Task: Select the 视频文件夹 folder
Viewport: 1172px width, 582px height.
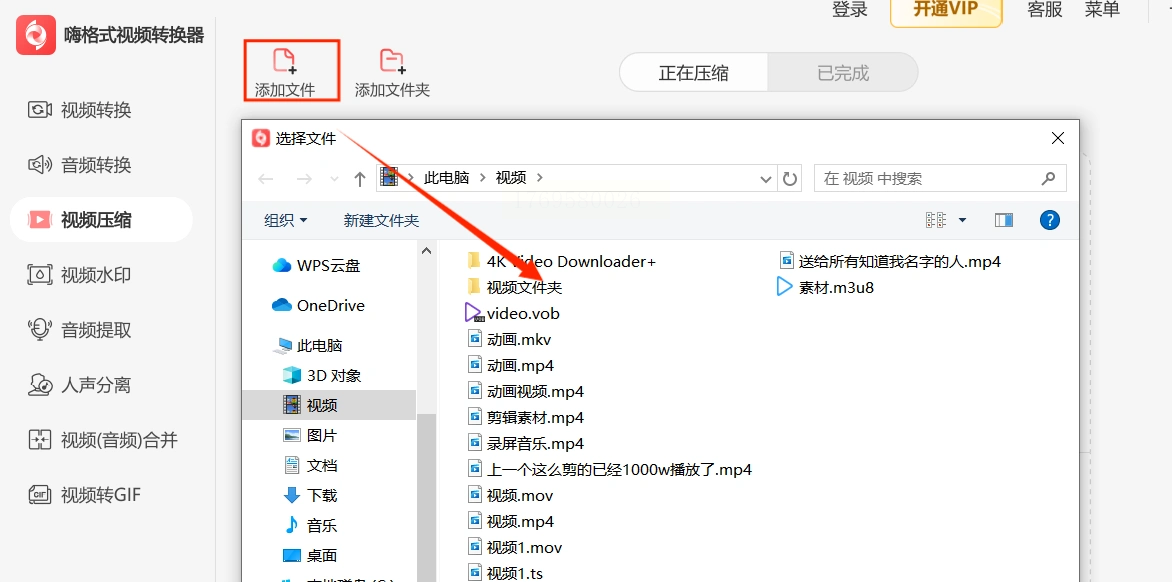Action: pyautogui.click(x=513, y=287)
